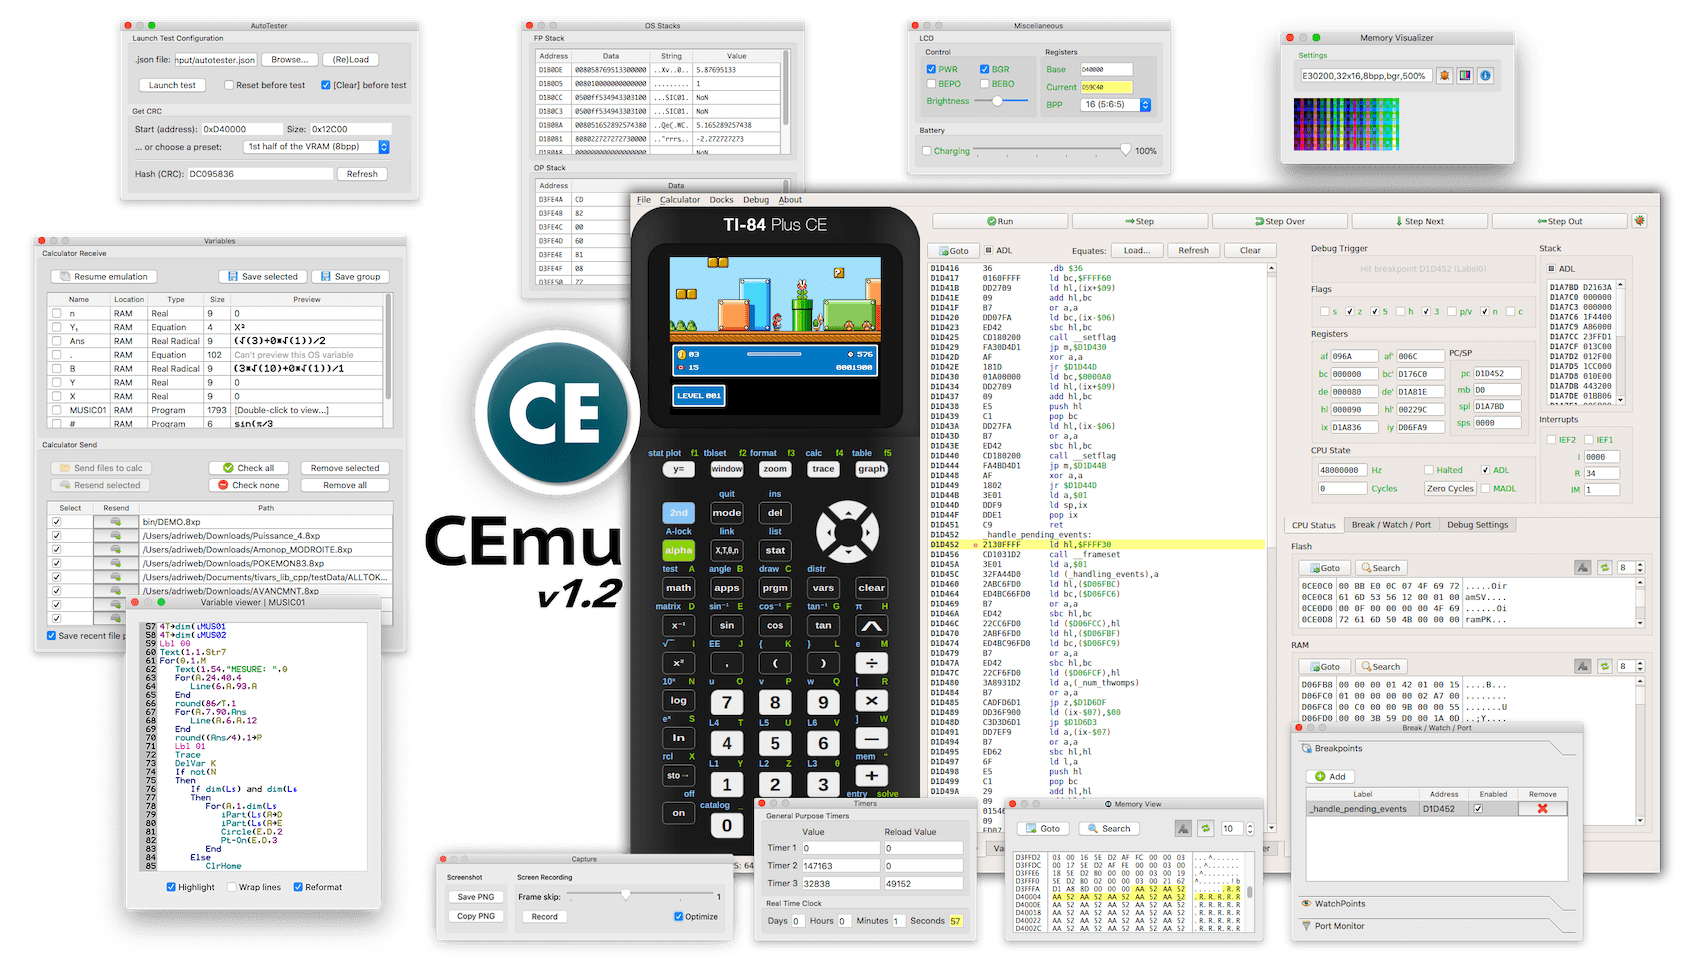Click the calculator's green alpha key
This screenshot has width=1700, height=979.
(x=678, y=550)
